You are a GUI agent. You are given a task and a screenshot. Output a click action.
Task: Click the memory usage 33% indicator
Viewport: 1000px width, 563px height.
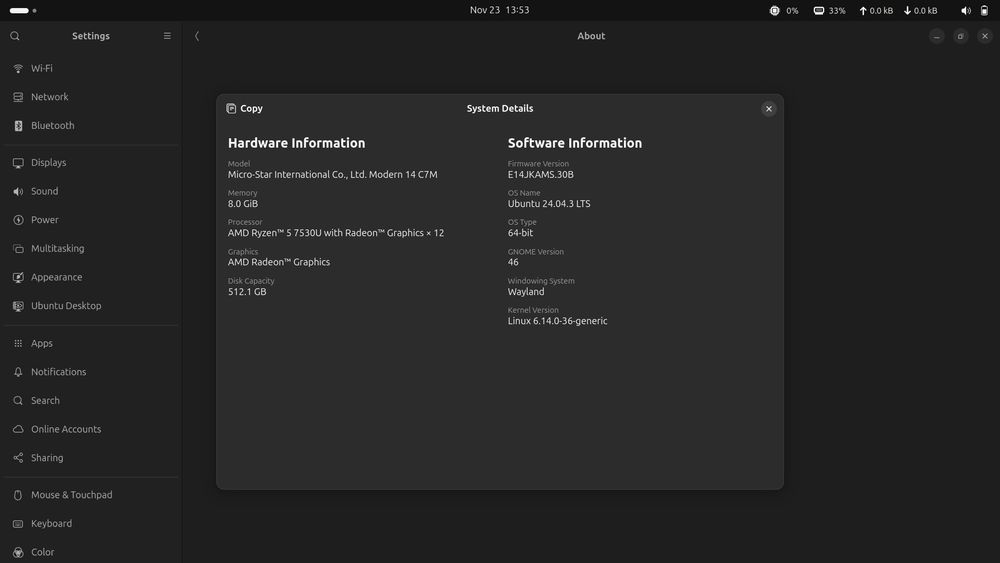click(829, 10)
